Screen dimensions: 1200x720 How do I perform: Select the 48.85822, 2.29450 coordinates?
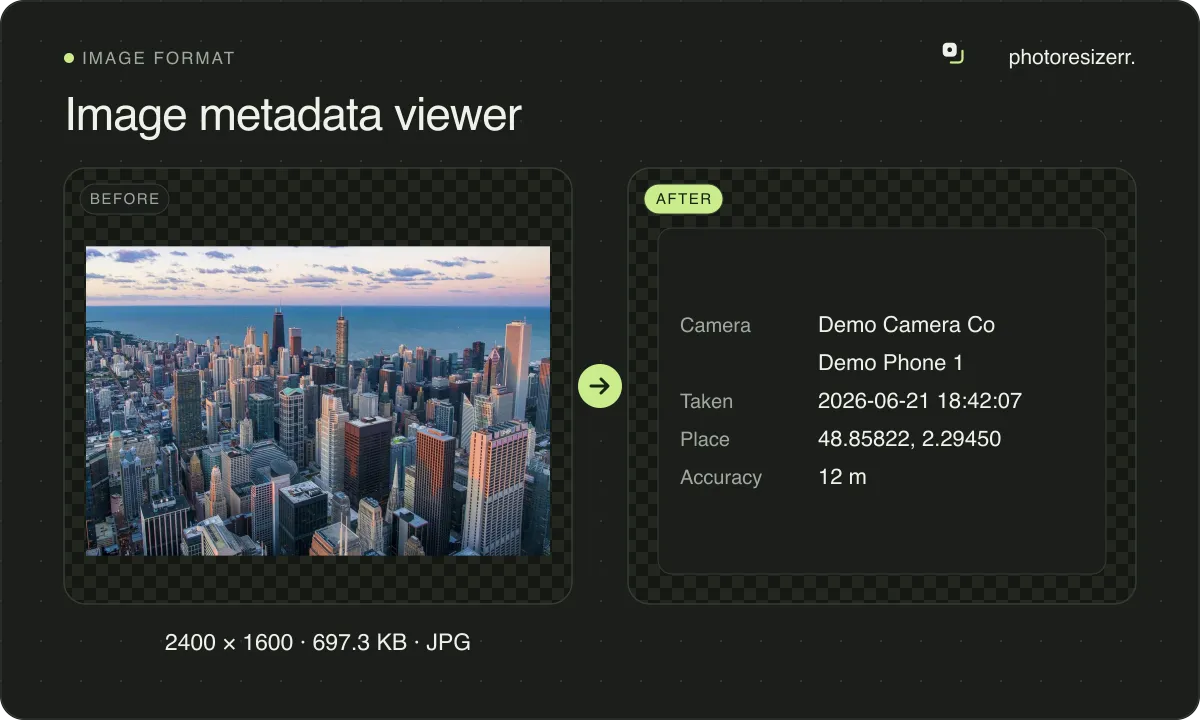(x=910, y=439)
